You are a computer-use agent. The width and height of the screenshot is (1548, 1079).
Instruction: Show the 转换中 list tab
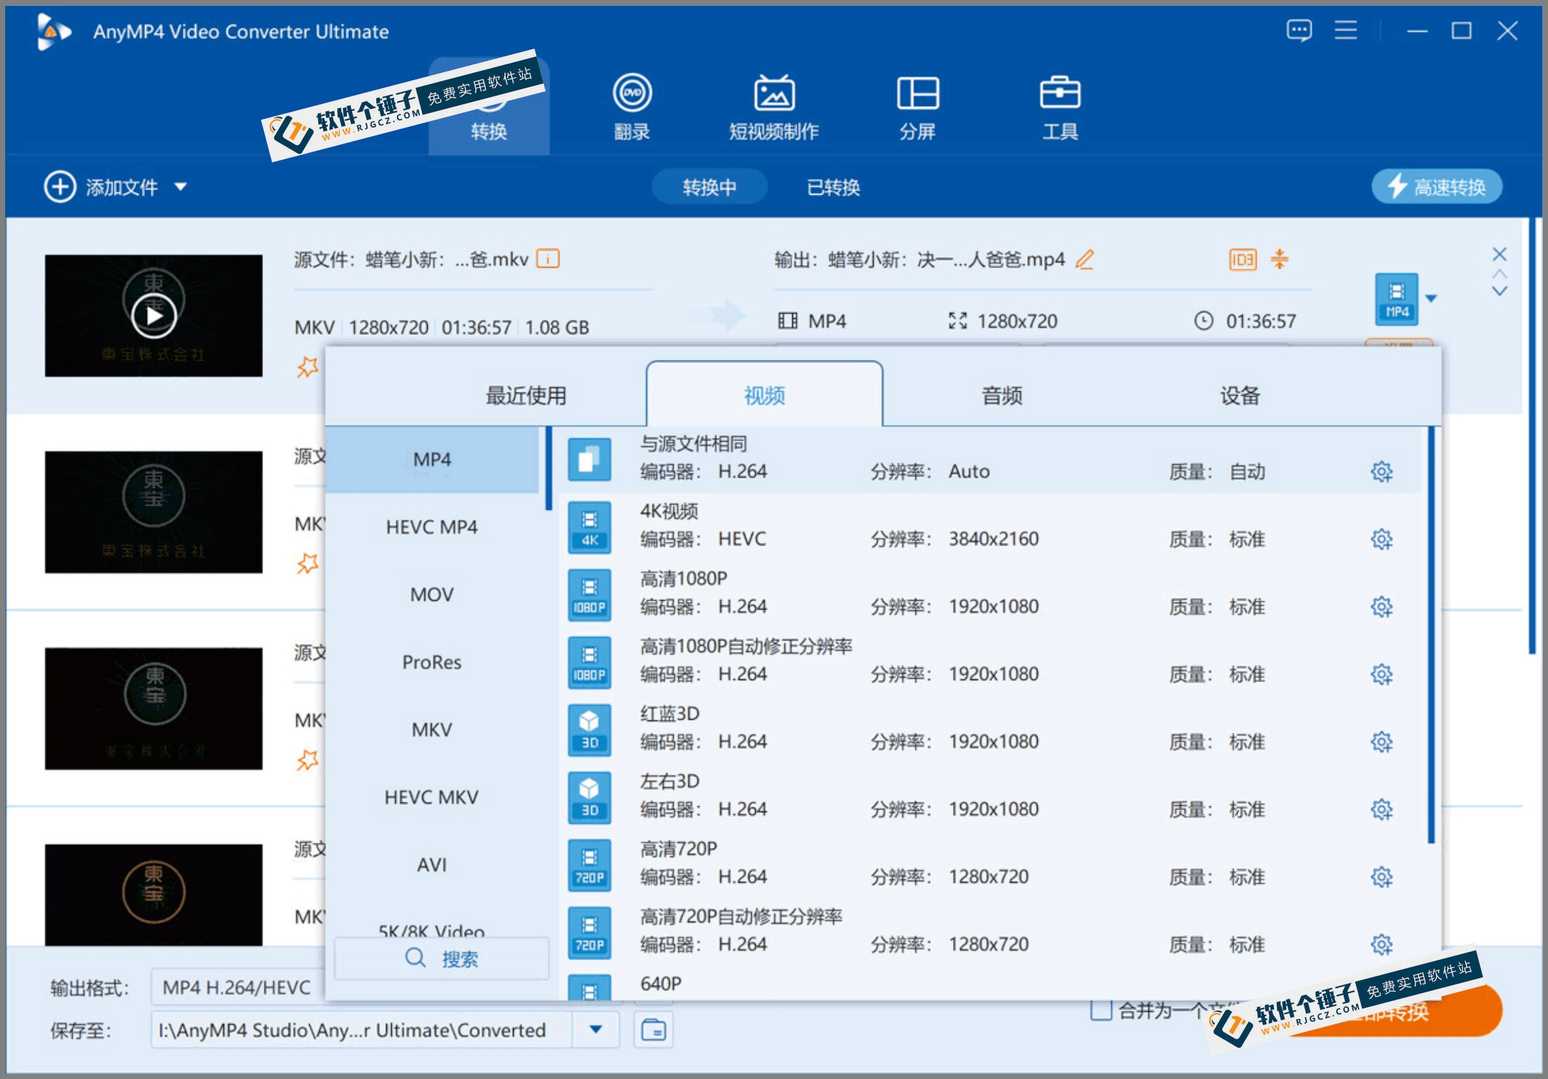pyautogui.click(x=709, y=187)
